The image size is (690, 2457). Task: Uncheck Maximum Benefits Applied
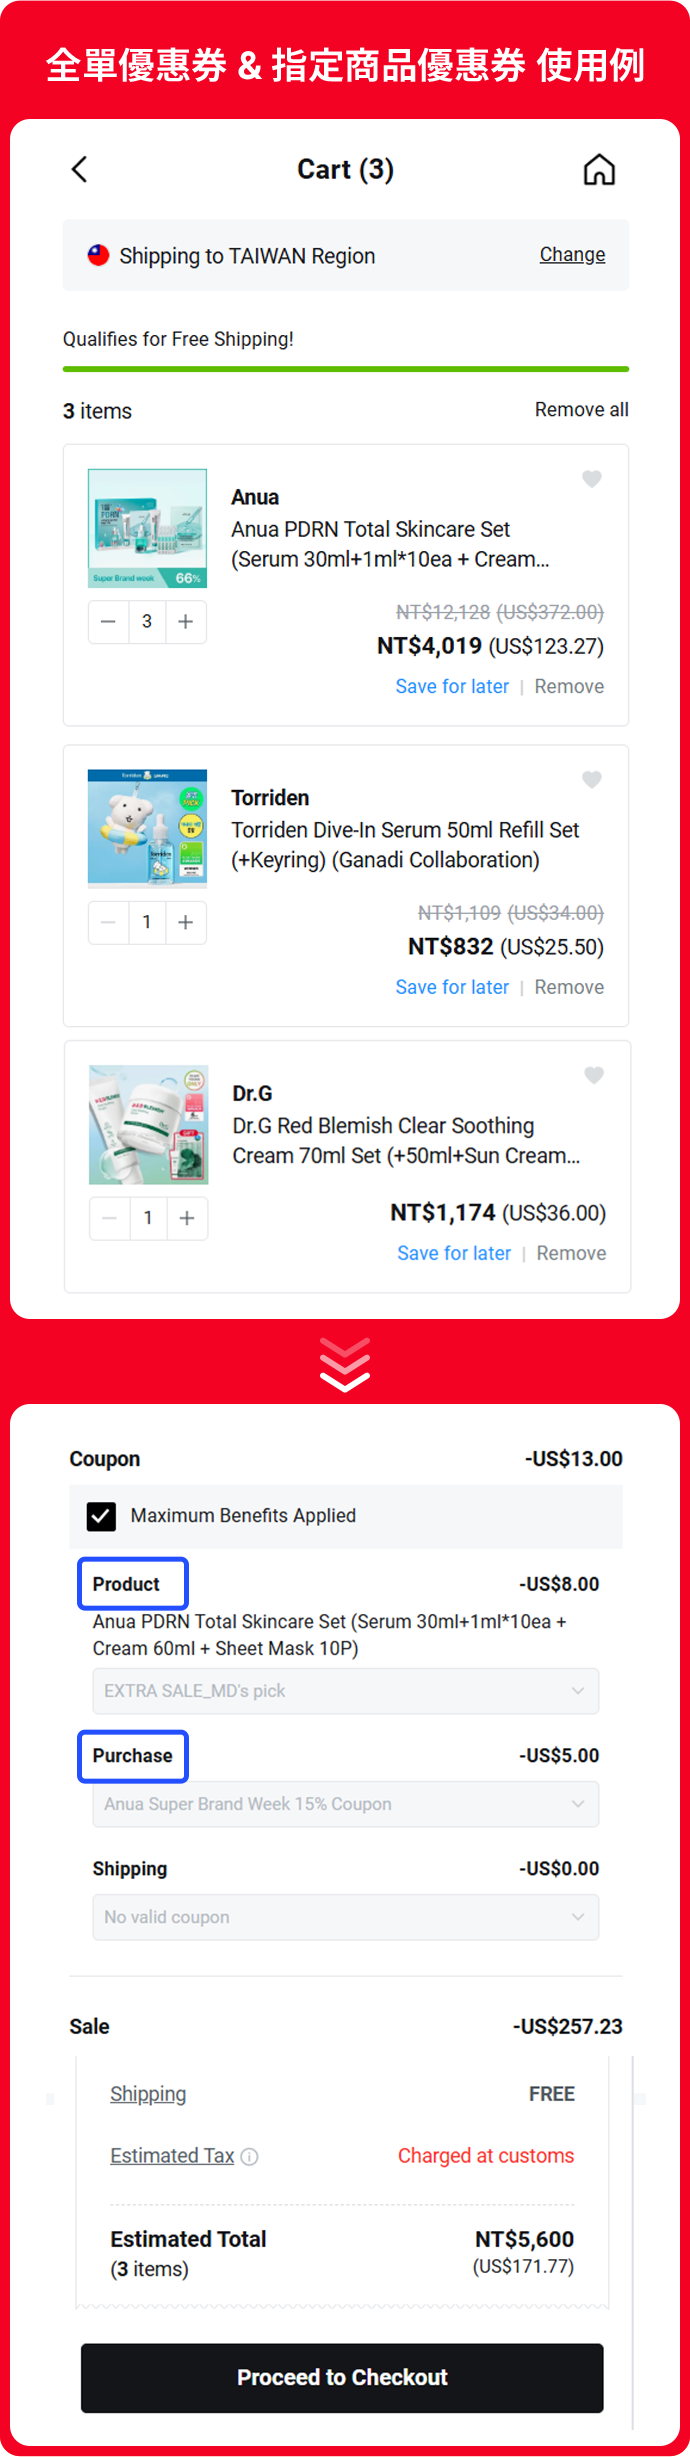coord(100,1516)
